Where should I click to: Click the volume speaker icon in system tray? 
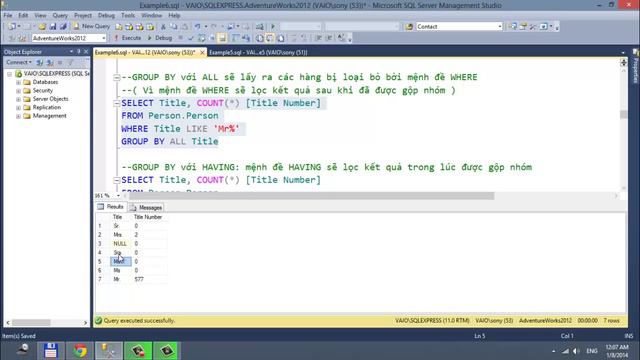576,351
